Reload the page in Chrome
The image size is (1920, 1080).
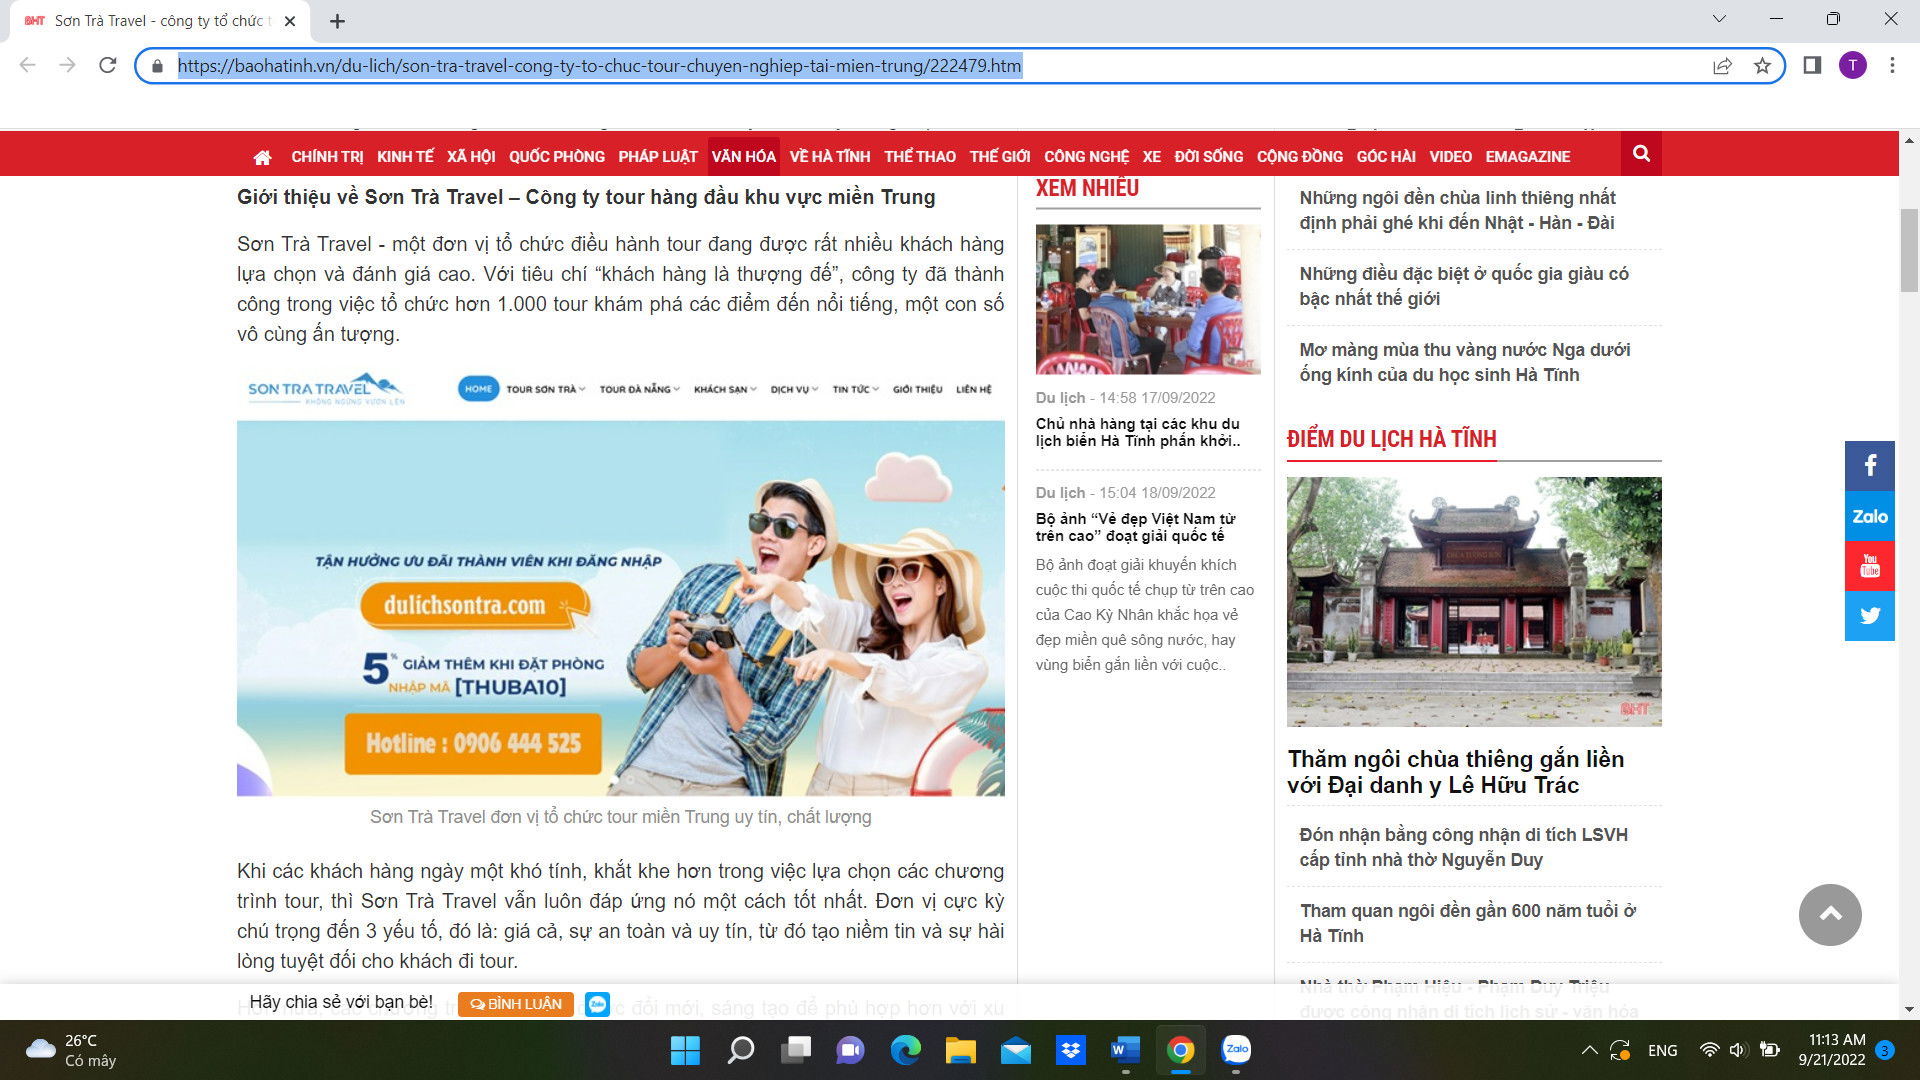(108, 65)
